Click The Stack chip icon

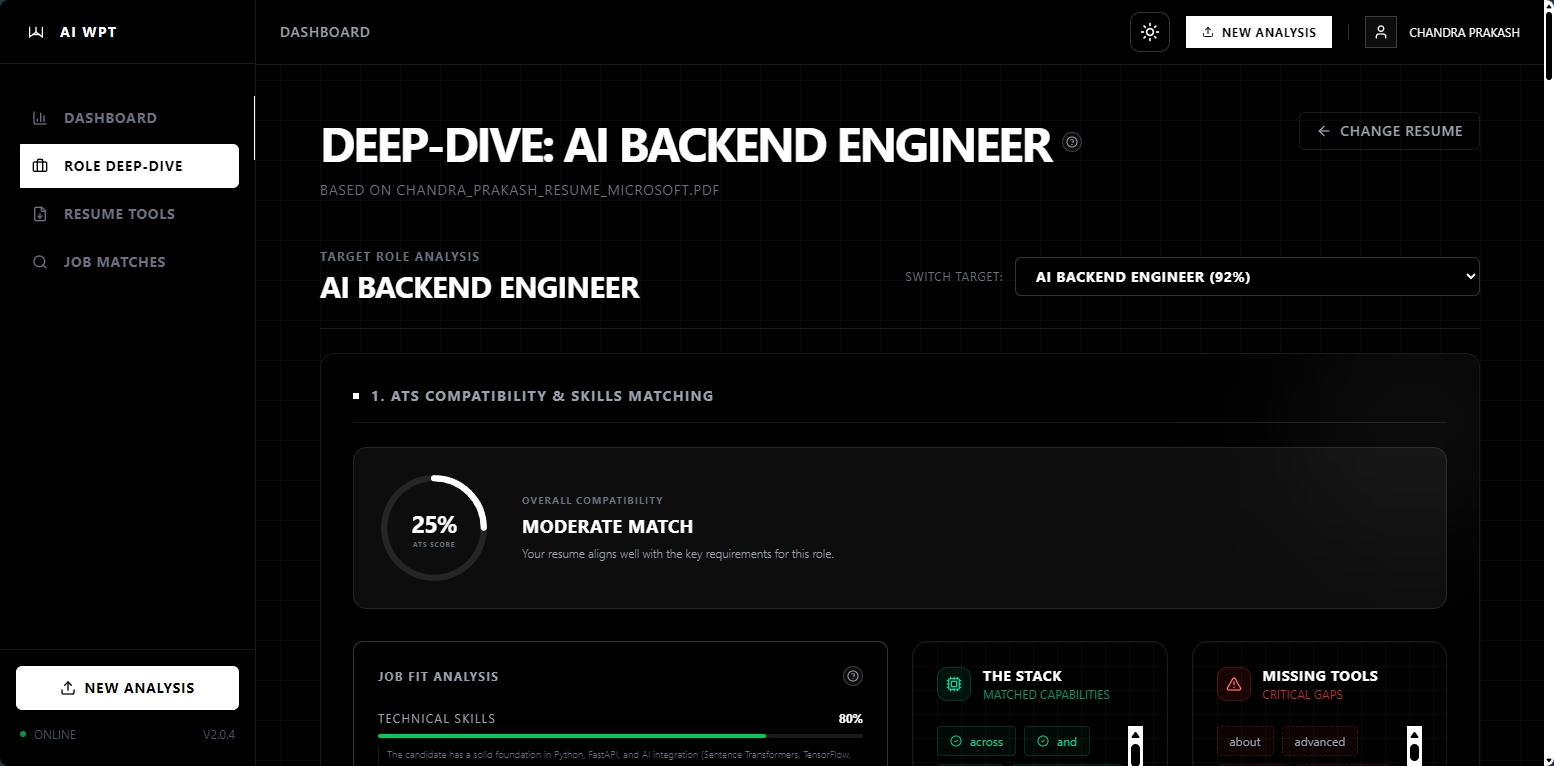click(x=954, y=684)
